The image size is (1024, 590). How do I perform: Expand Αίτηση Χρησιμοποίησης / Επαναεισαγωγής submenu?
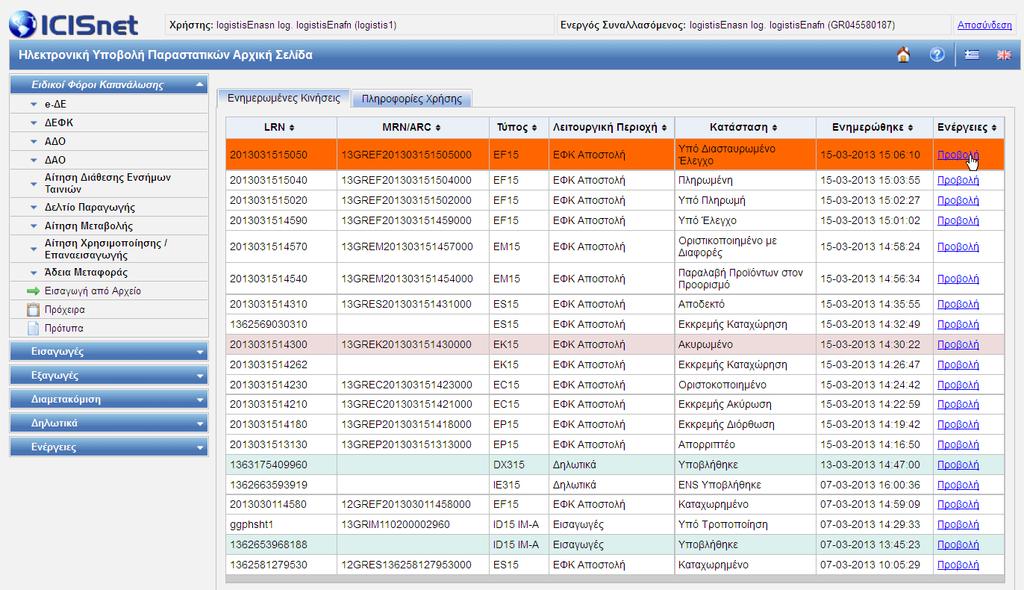pyautogui.click(x=34, y=249)
